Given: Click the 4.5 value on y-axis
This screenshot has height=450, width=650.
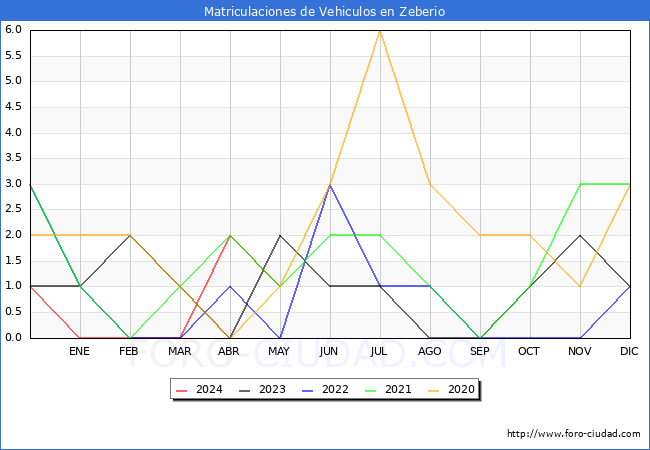Looking at the screenshot, I should point(13,106).
